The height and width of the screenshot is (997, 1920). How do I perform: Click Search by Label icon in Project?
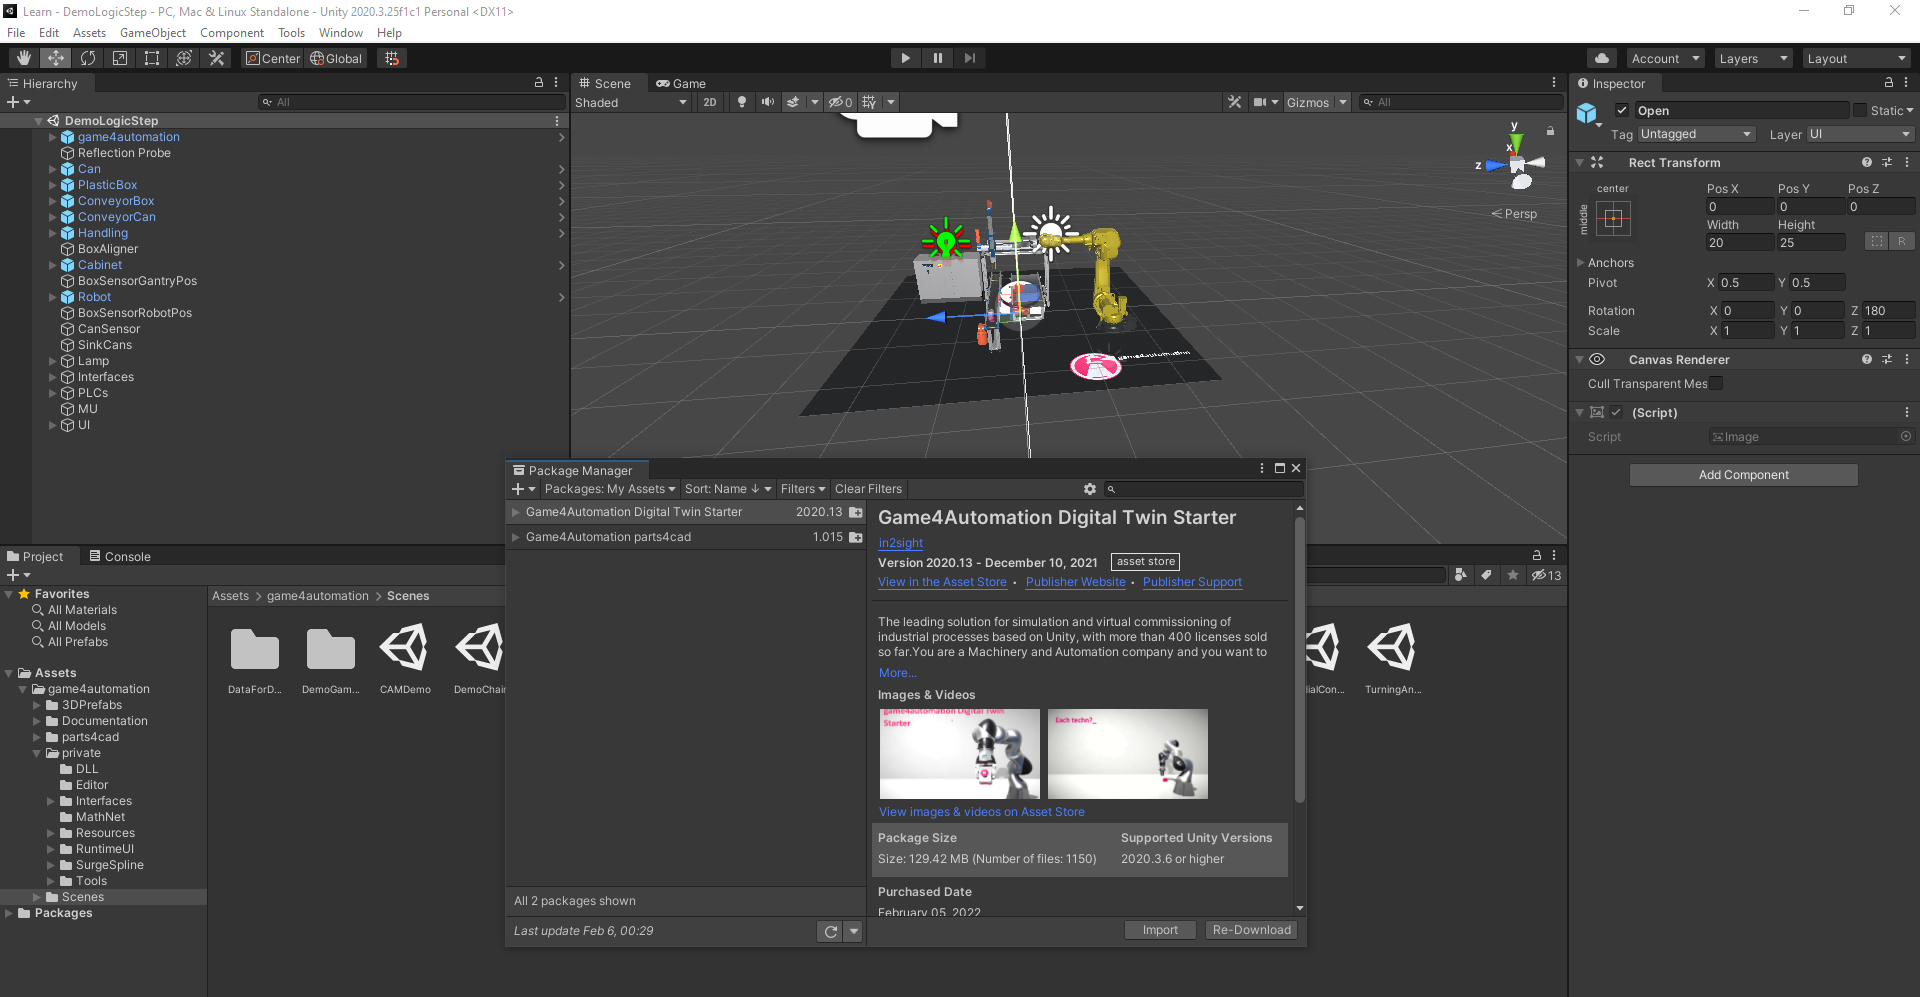point(1487,575)
